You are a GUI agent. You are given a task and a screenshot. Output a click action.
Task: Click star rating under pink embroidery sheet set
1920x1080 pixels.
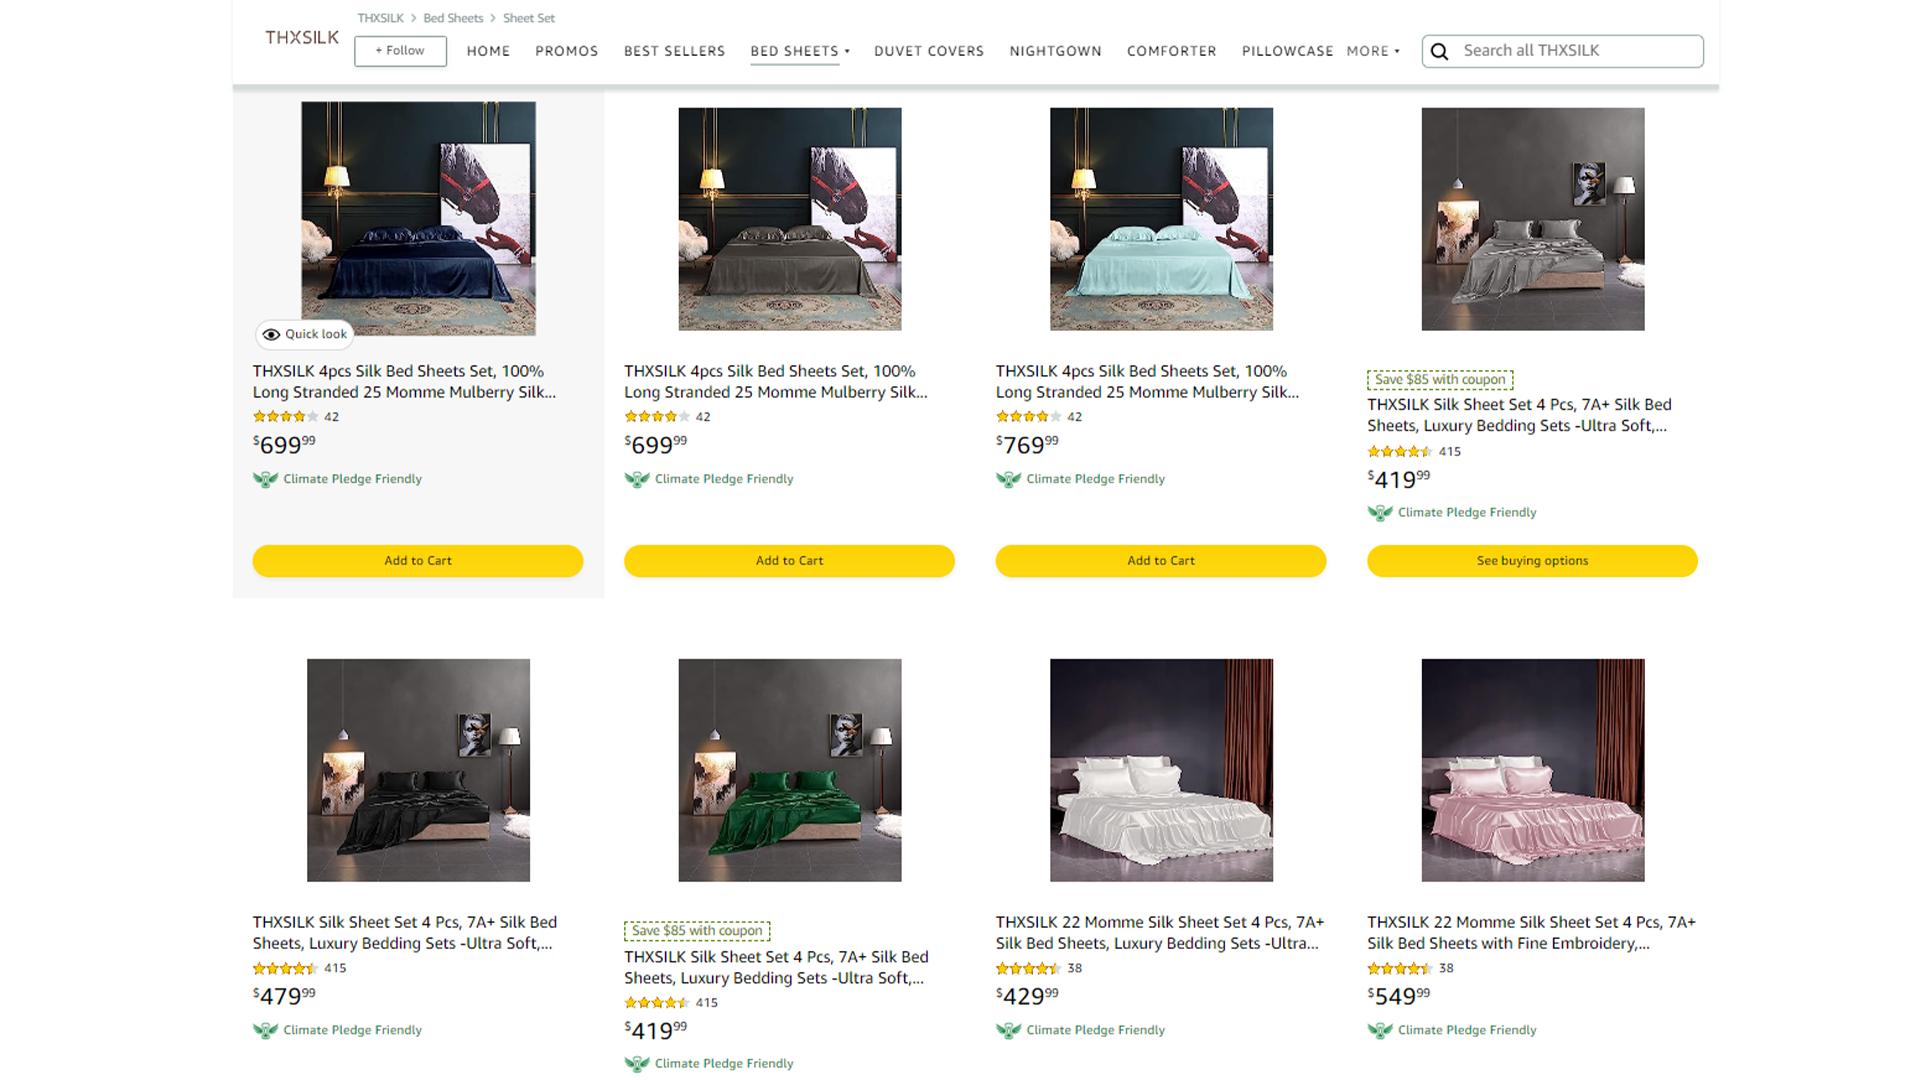coord(1398,968)
